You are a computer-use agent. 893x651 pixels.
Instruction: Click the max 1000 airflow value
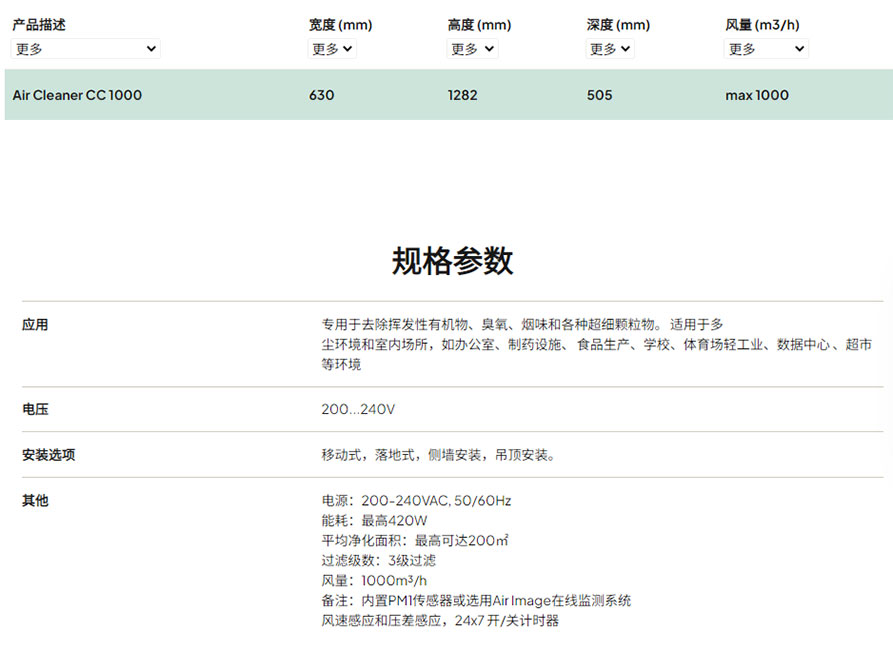pos(757,95)
